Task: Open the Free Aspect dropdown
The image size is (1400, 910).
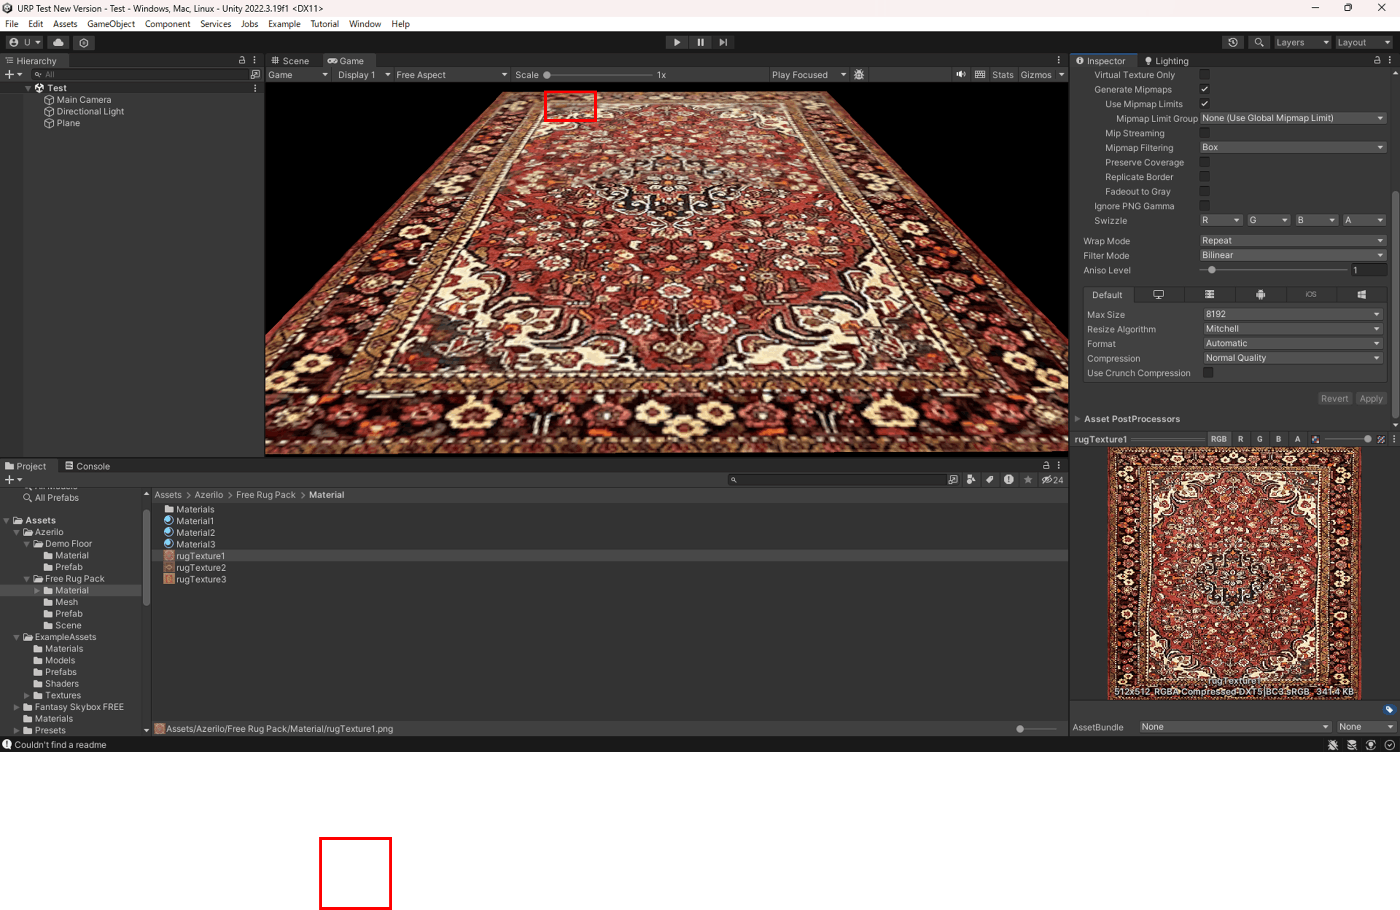Action: (x=451, y=75)
